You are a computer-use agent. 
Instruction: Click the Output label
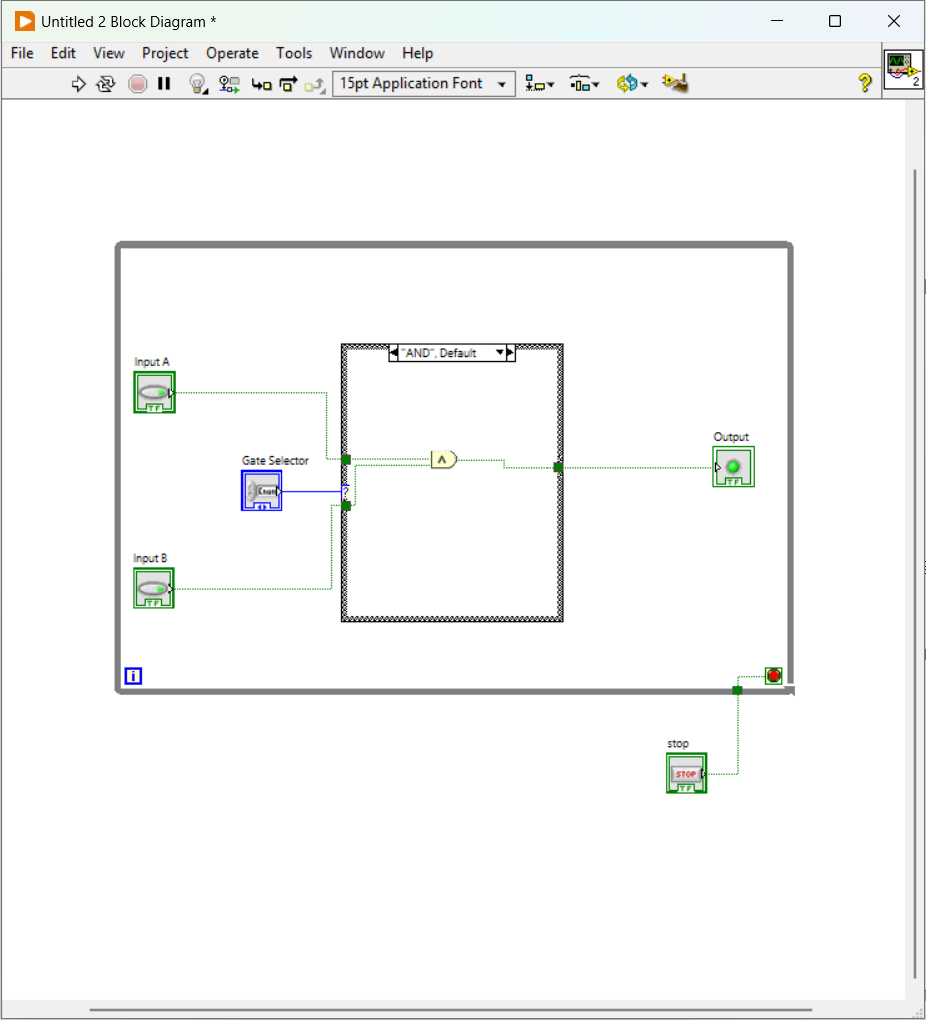point(731,437)
